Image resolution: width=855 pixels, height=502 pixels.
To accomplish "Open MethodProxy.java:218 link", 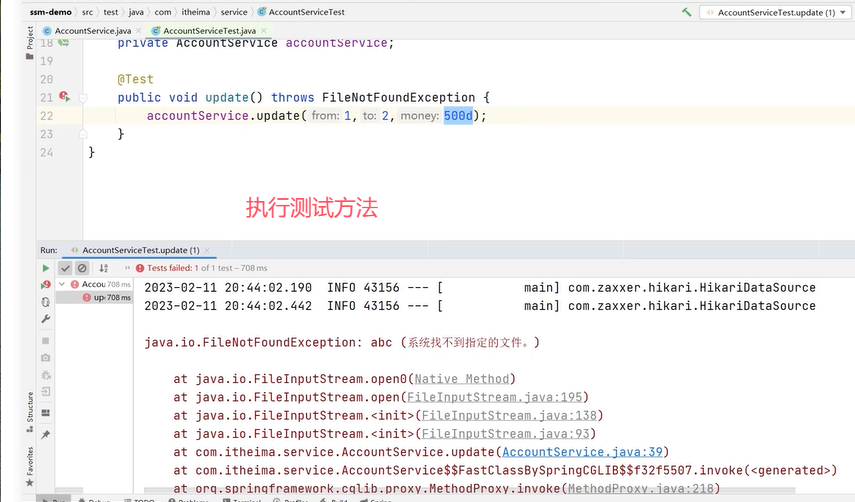I will (641, 488).
